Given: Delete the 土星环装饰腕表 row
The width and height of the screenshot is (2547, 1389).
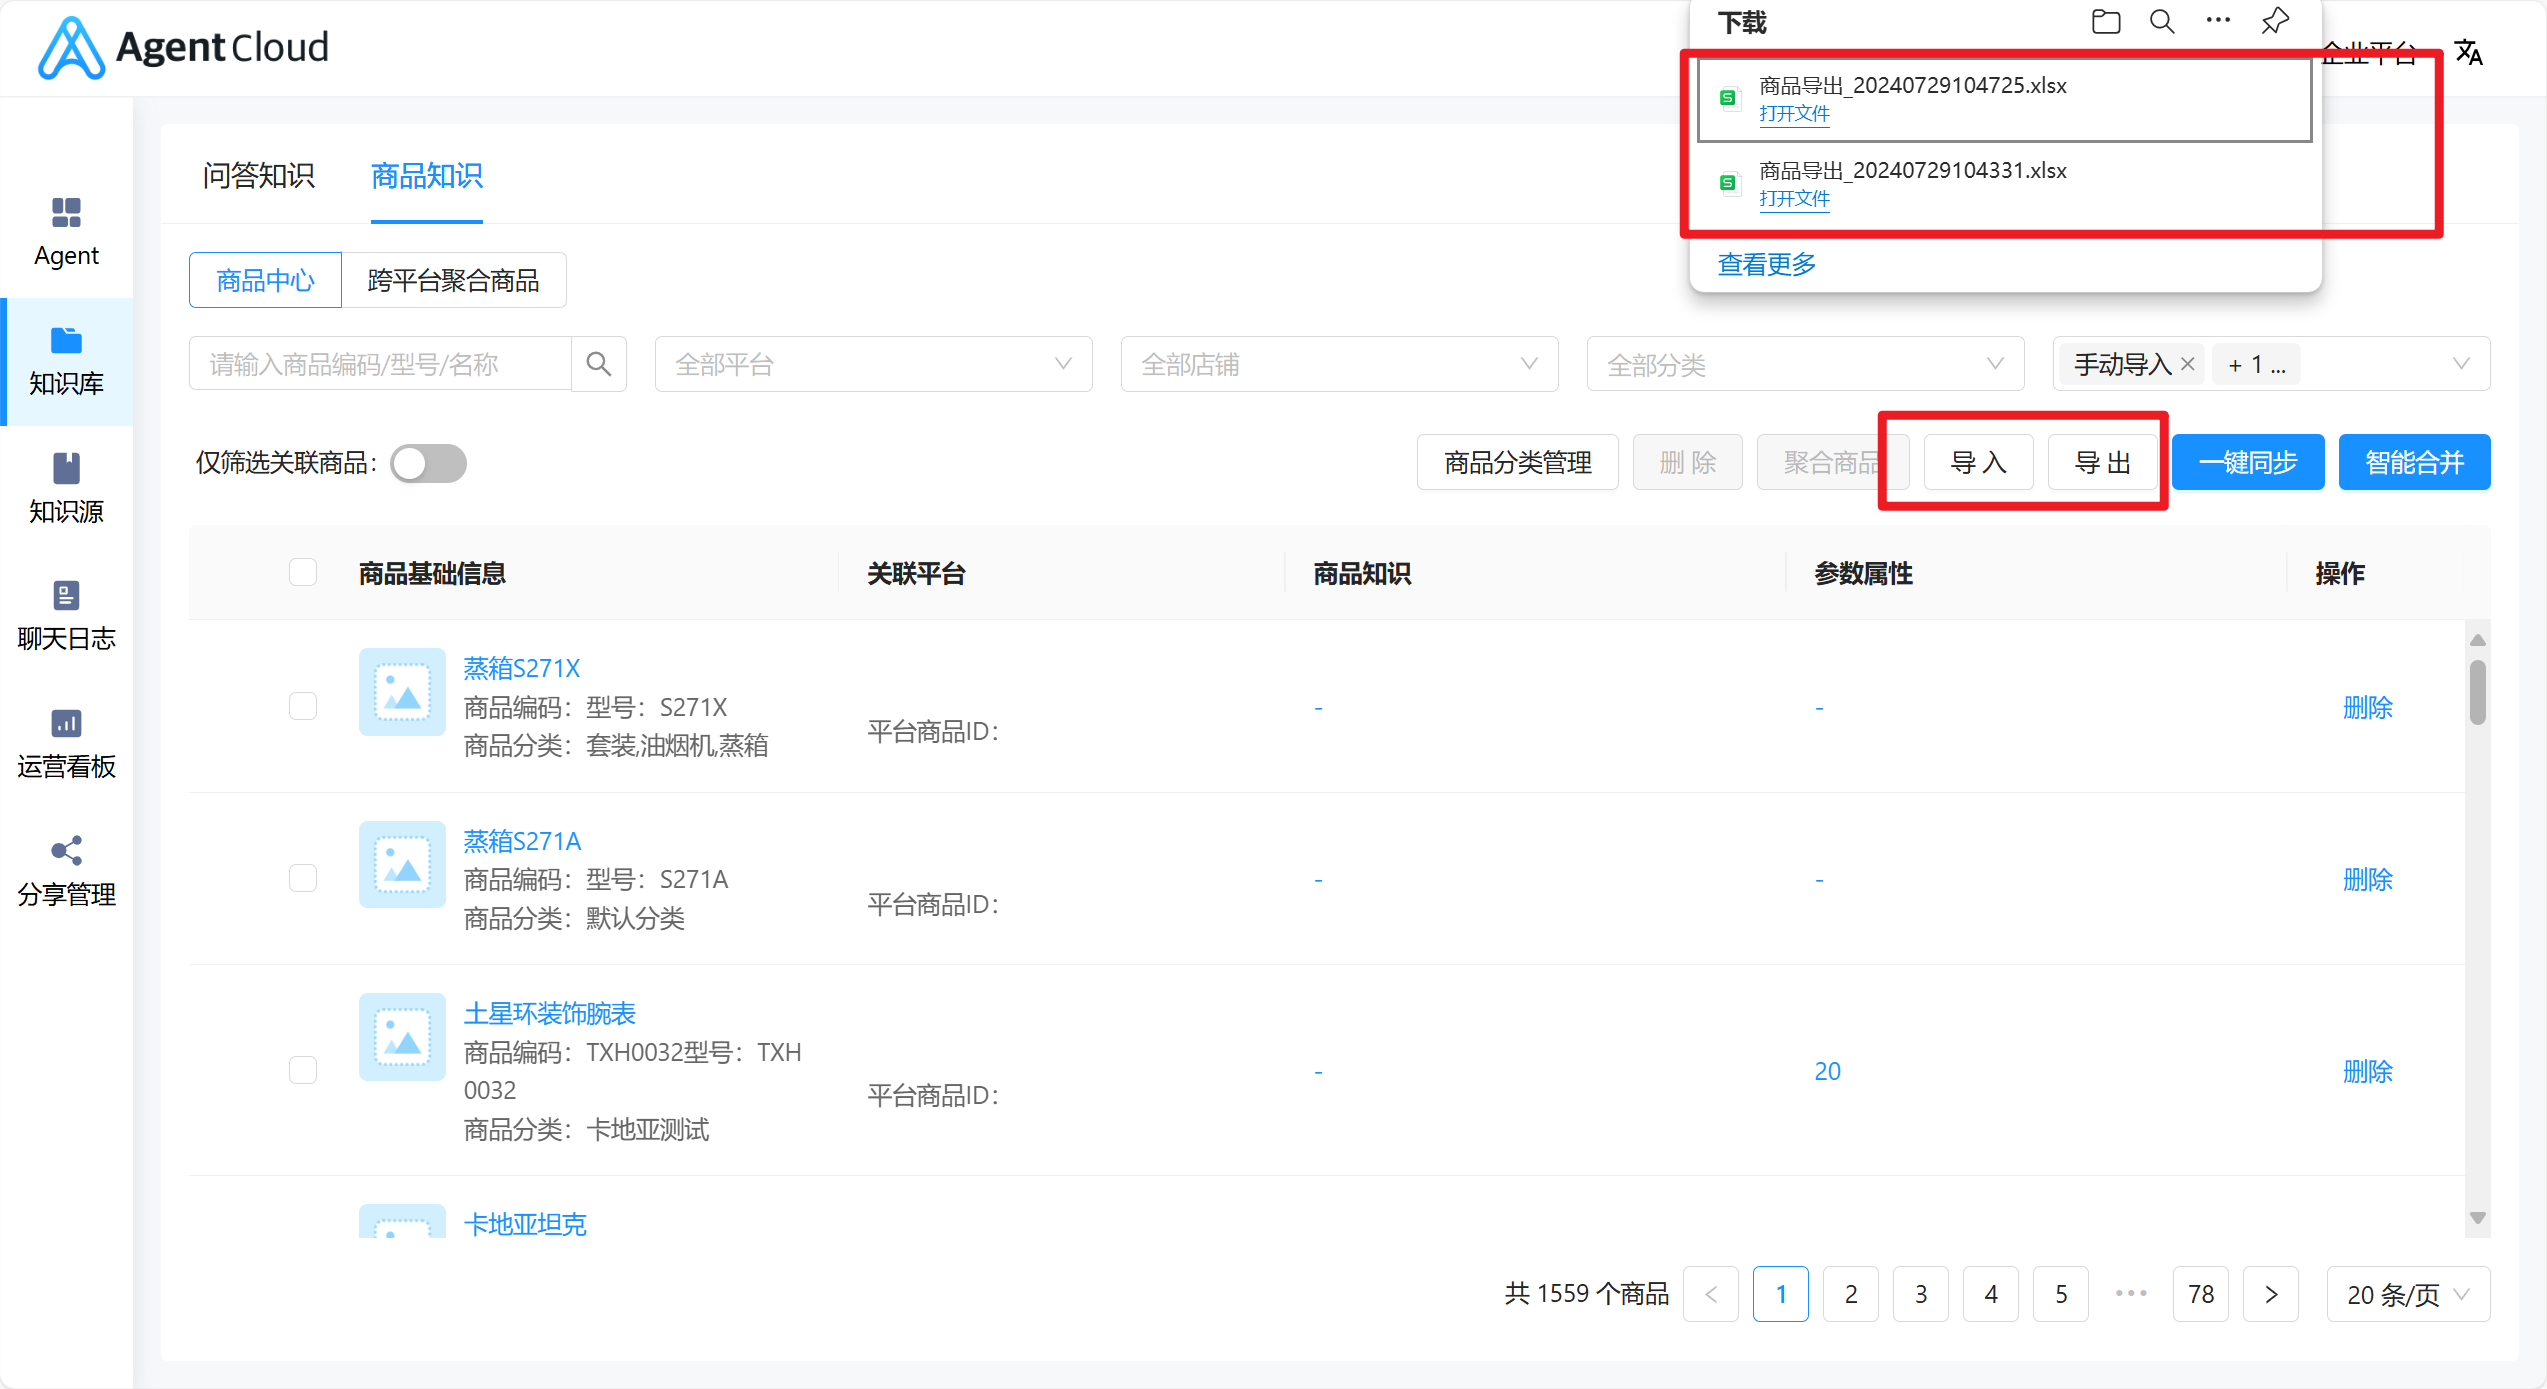Looking at the screenshot, I should tap(2368, 1071).
